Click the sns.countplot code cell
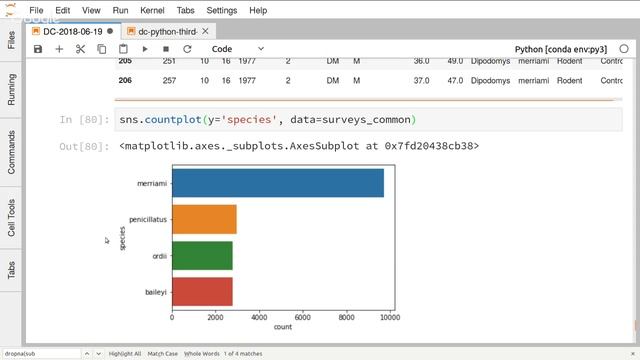The image size is (640, 360). (x=368, y=120)
